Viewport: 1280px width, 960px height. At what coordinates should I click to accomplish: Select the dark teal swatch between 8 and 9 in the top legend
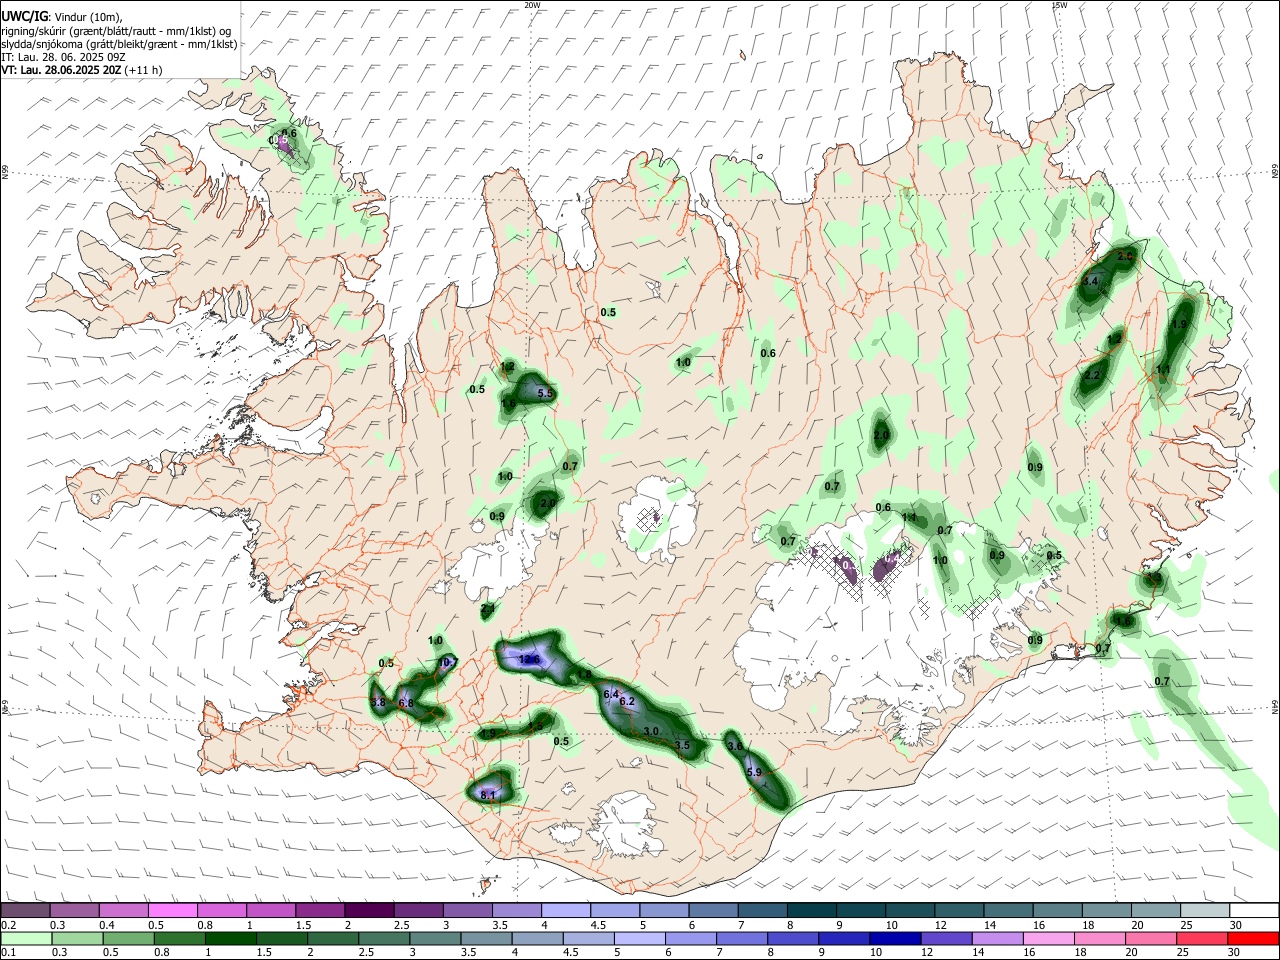tap(811, 910)
